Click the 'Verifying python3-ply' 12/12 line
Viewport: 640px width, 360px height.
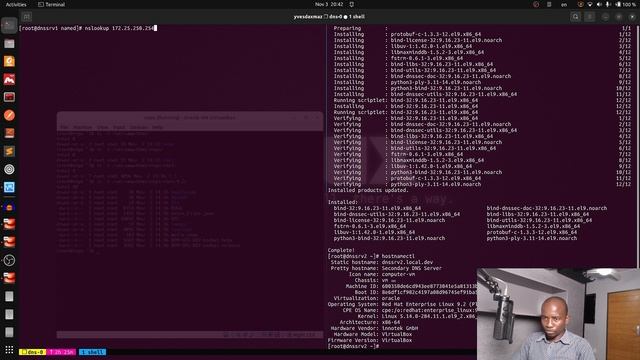482,184
